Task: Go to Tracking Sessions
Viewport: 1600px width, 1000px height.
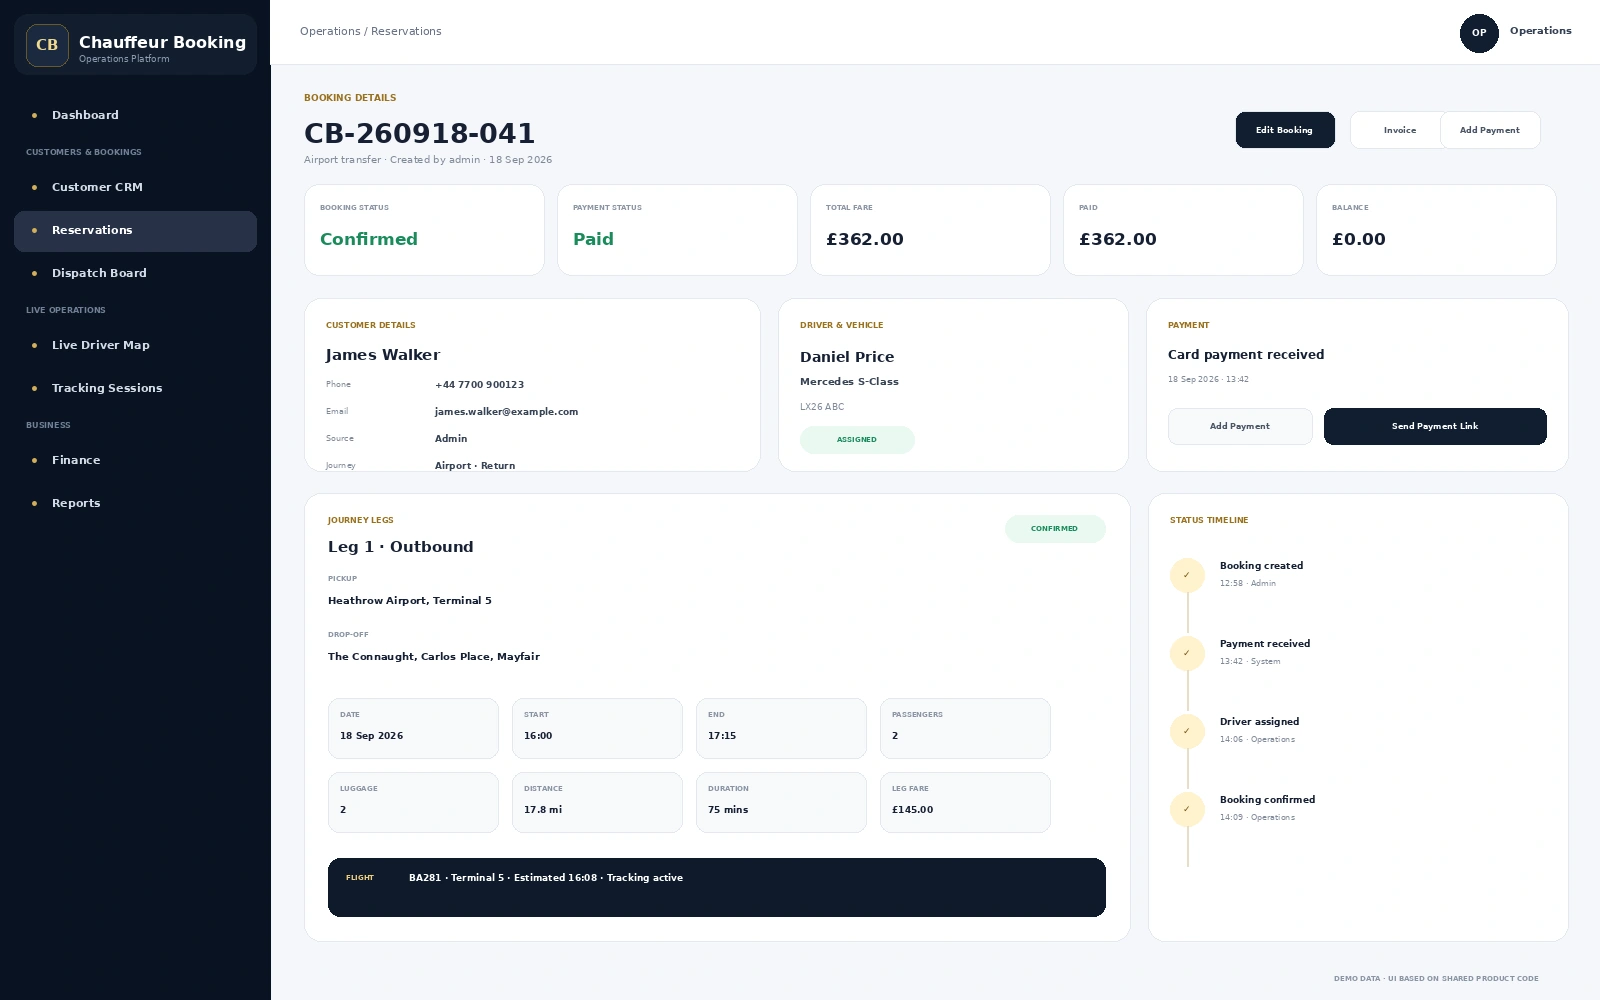Action: click(135, 388)
